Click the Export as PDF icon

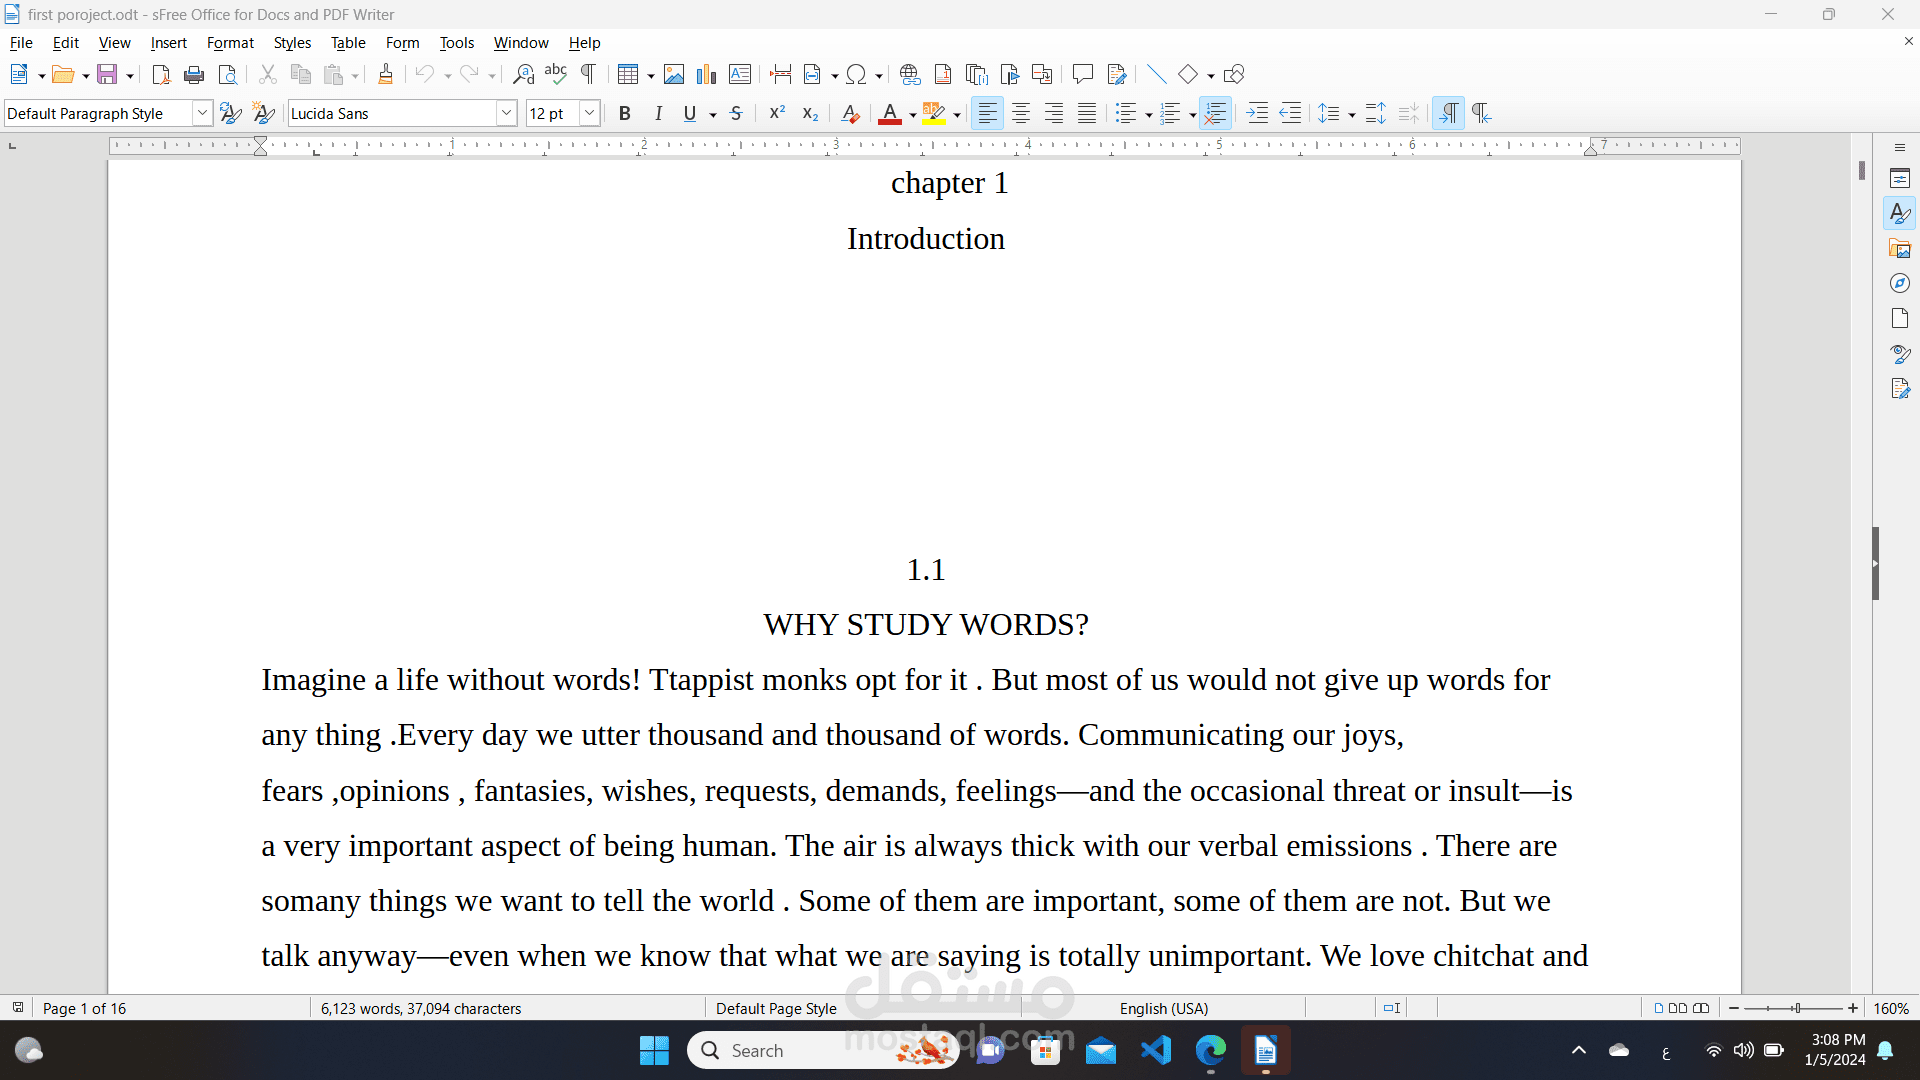pyautogui.click(x=161, y=74)
